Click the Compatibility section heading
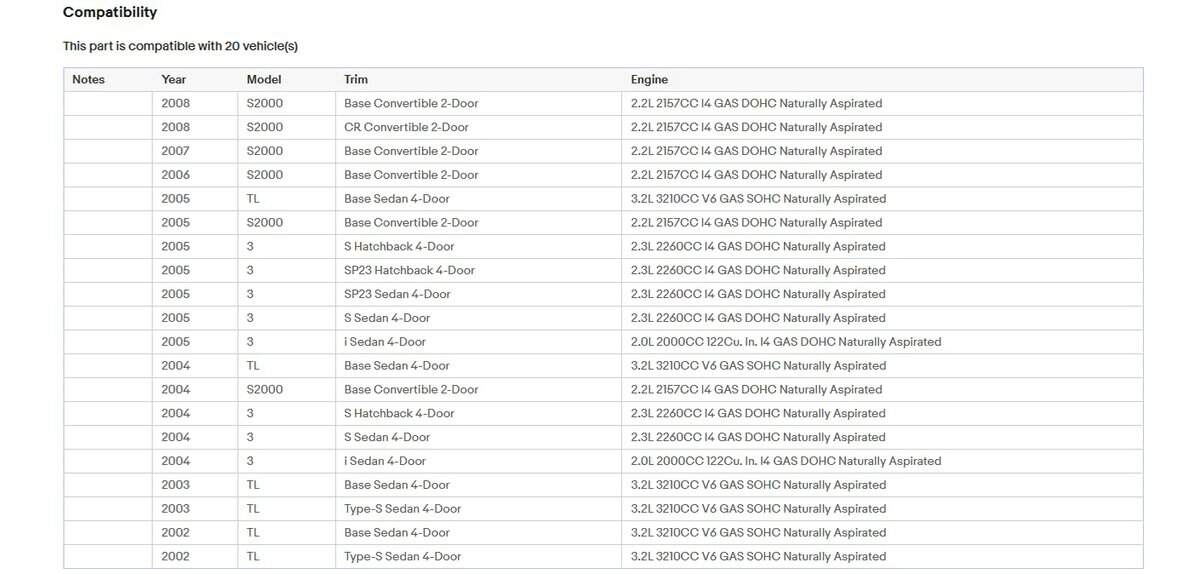The height and width of the screenshot is (574, 1200). [110, 13]
